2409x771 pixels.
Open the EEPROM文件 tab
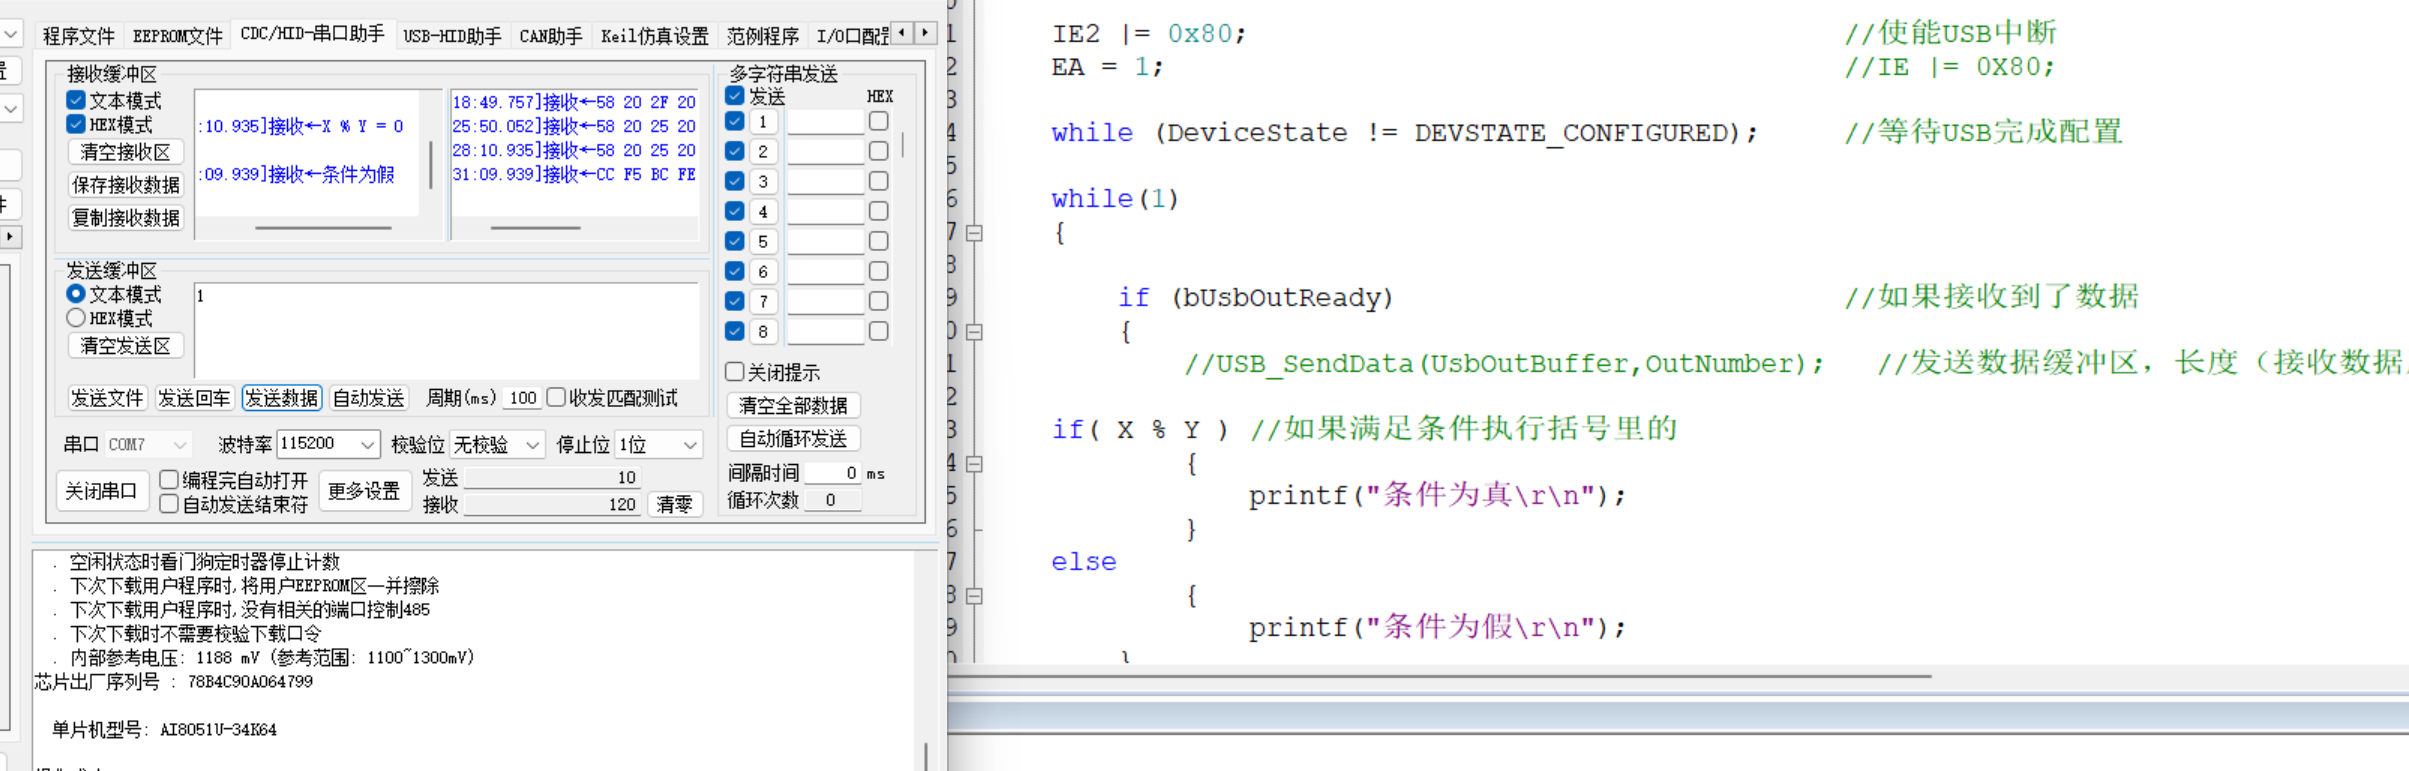[x=177, y=36]
